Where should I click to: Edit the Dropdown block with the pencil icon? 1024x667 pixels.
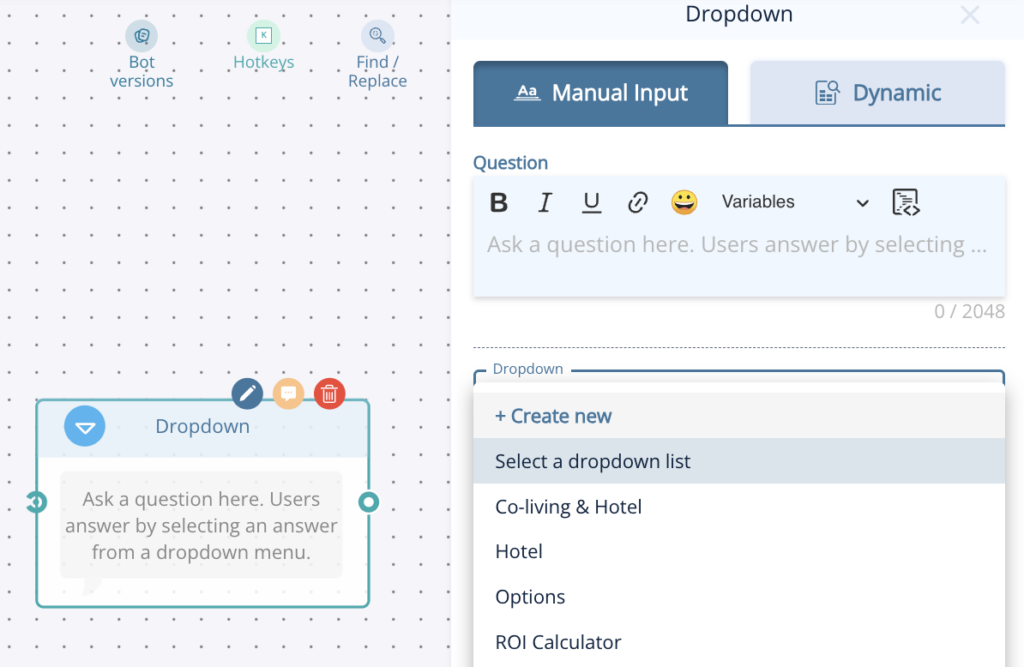coord(247,393)
